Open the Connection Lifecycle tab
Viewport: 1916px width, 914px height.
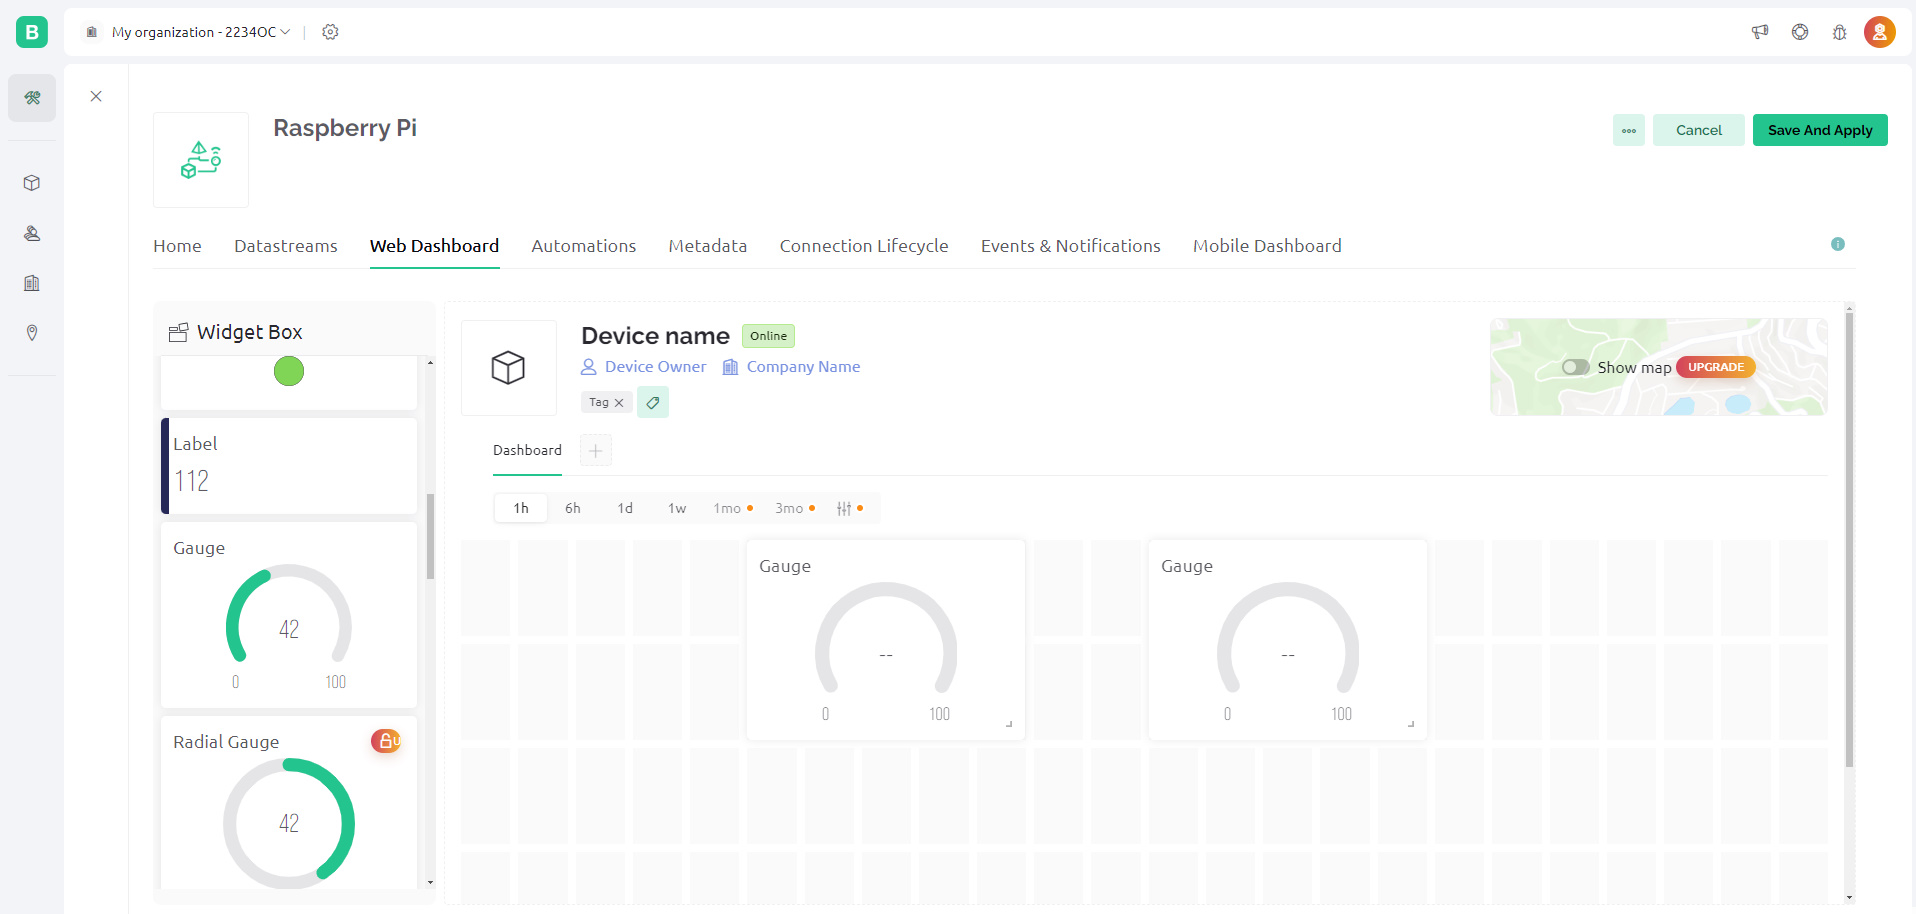(864, 246)
